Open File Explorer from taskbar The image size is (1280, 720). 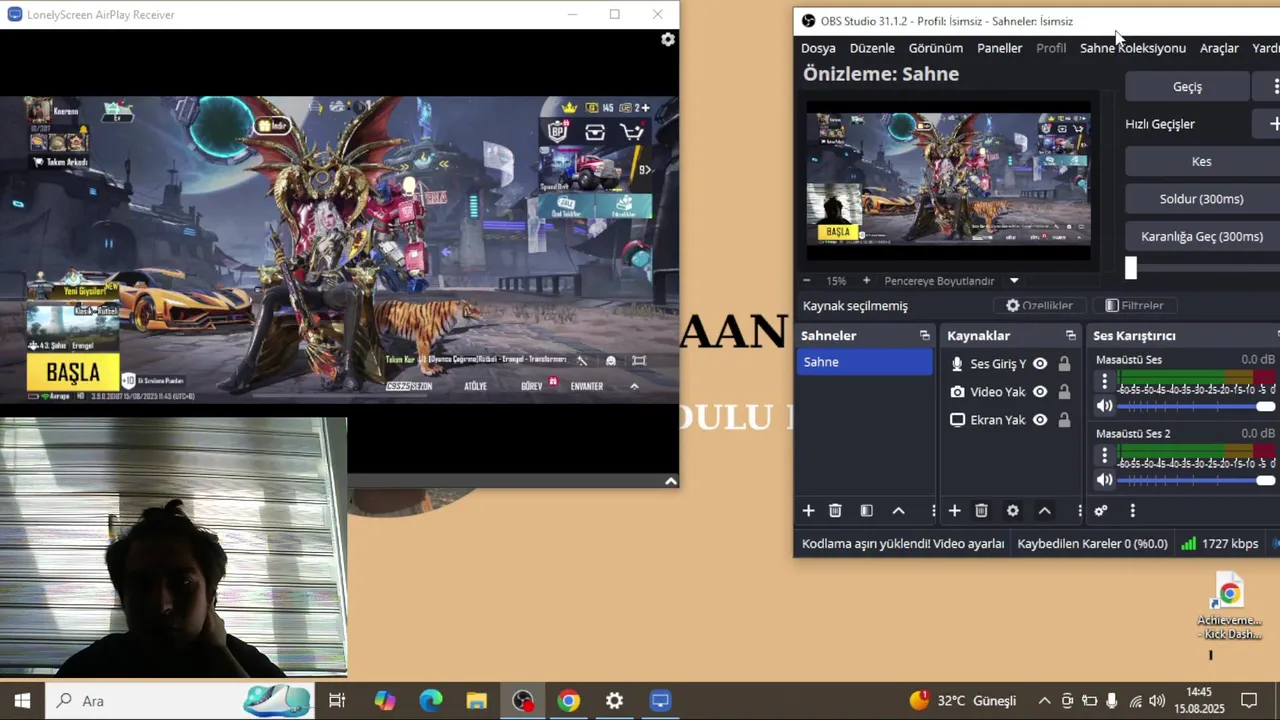477,701
